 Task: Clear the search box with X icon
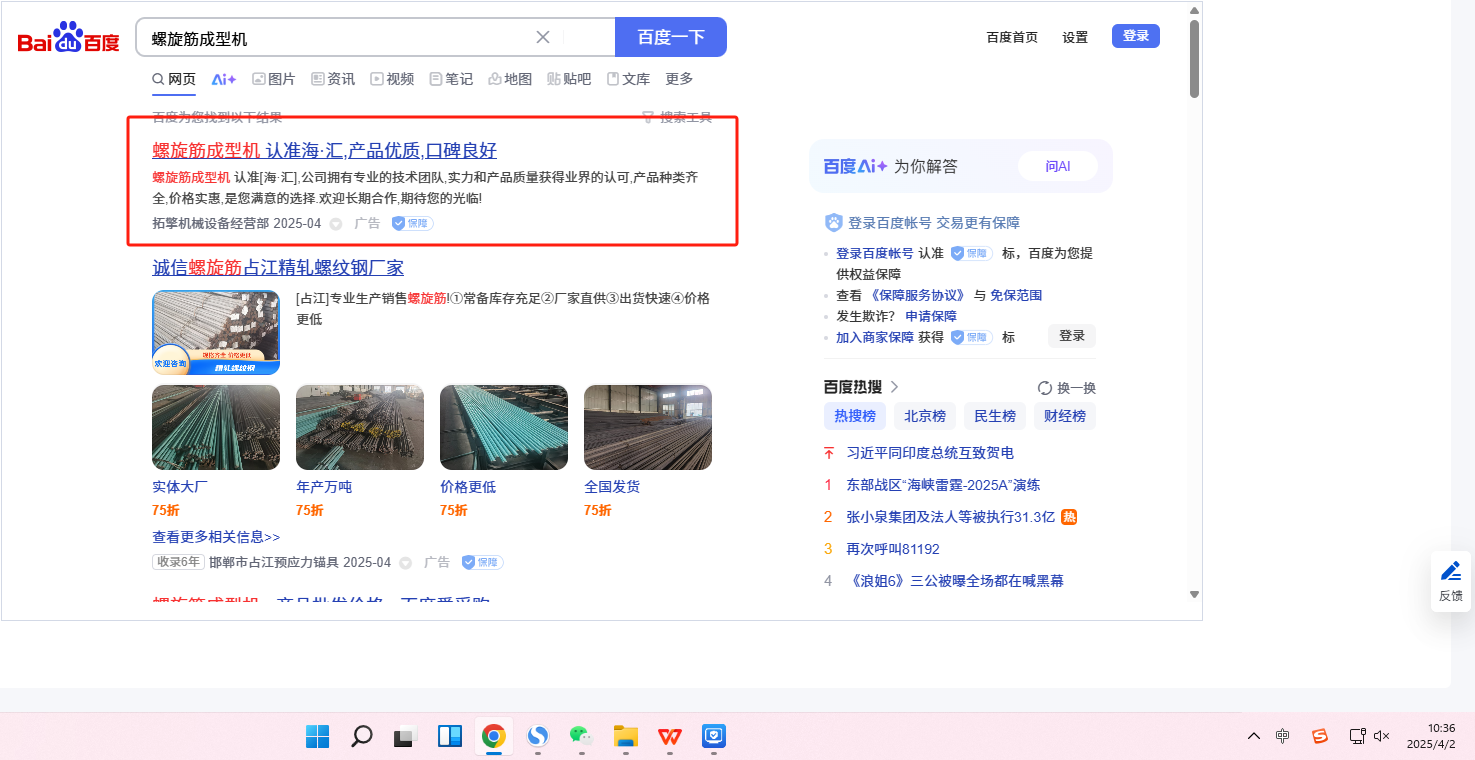tap(543, 37)
